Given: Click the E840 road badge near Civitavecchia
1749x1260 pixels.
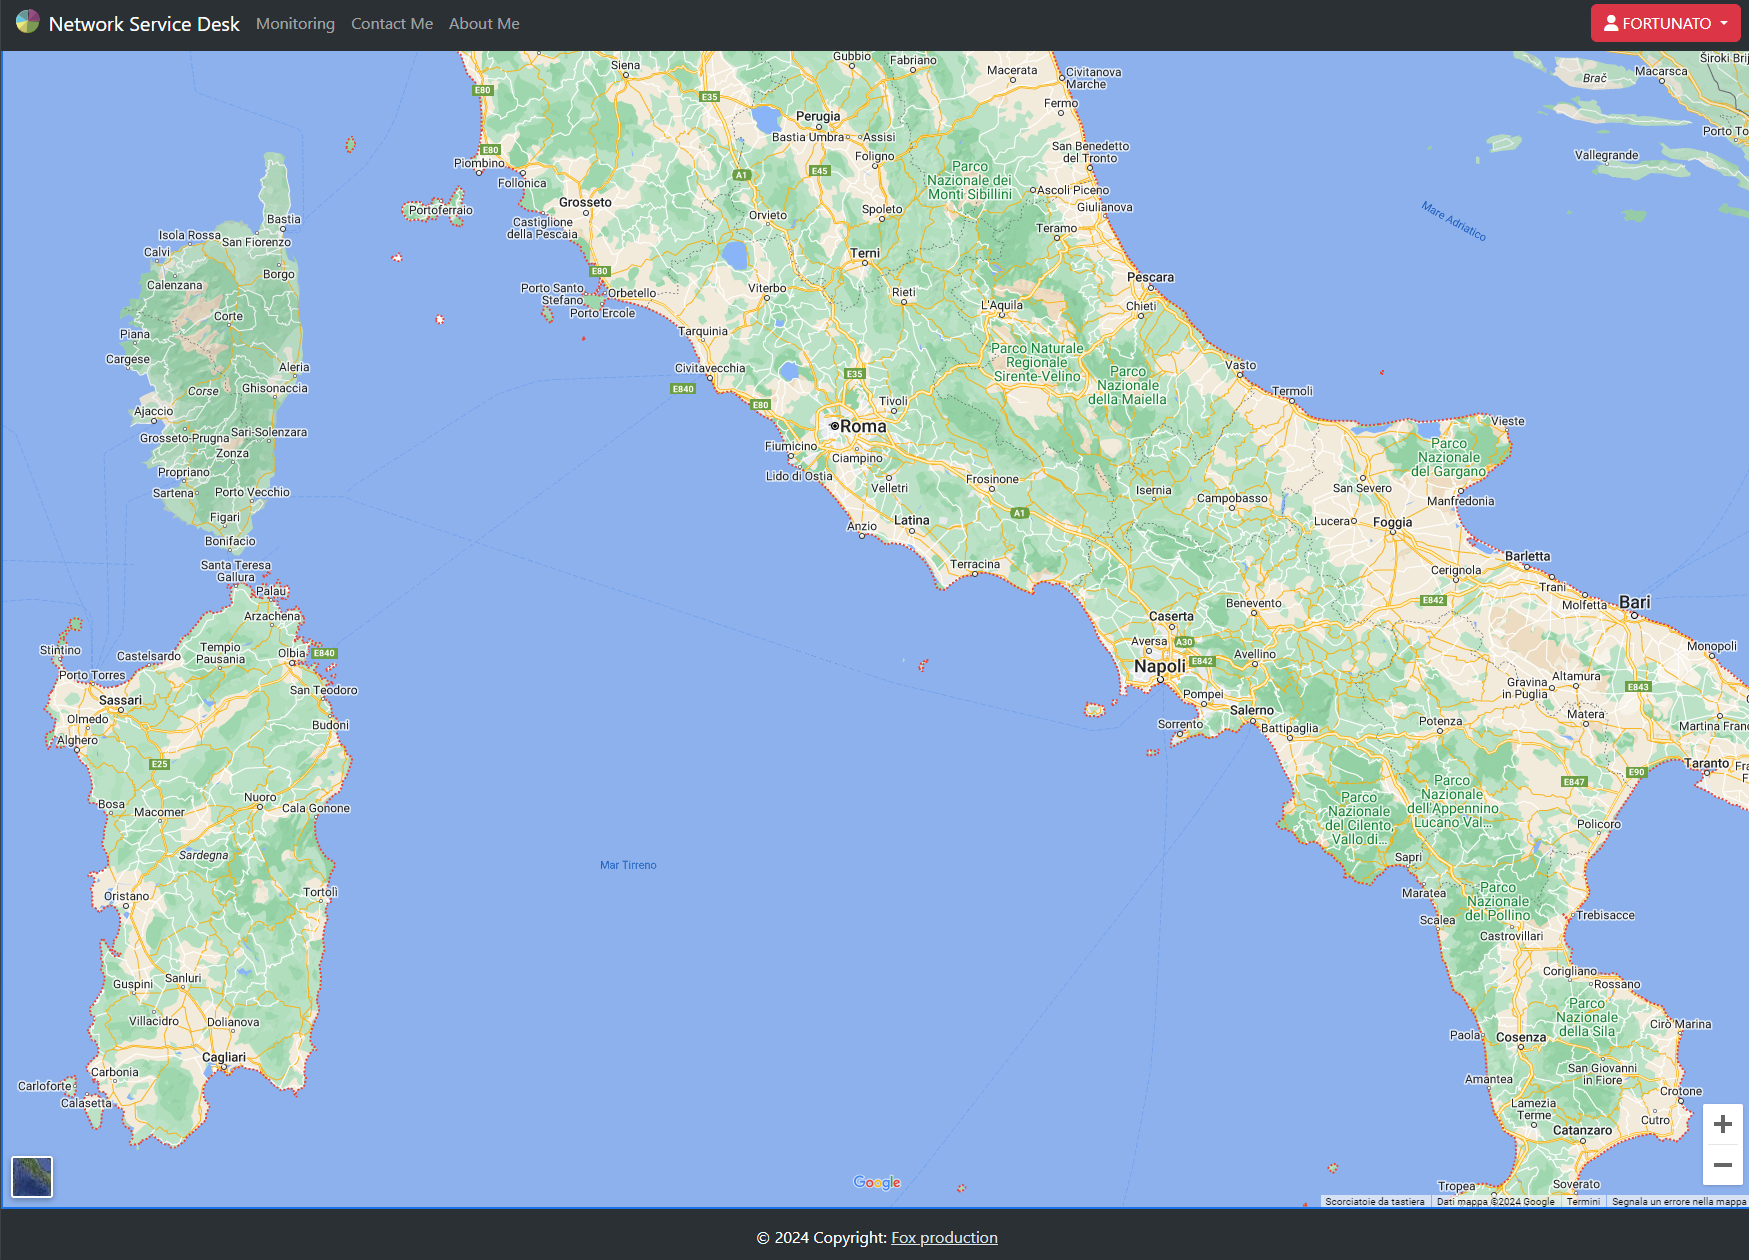Looking at the screenshot, I should pyautogui.click(x=683, y=389).
